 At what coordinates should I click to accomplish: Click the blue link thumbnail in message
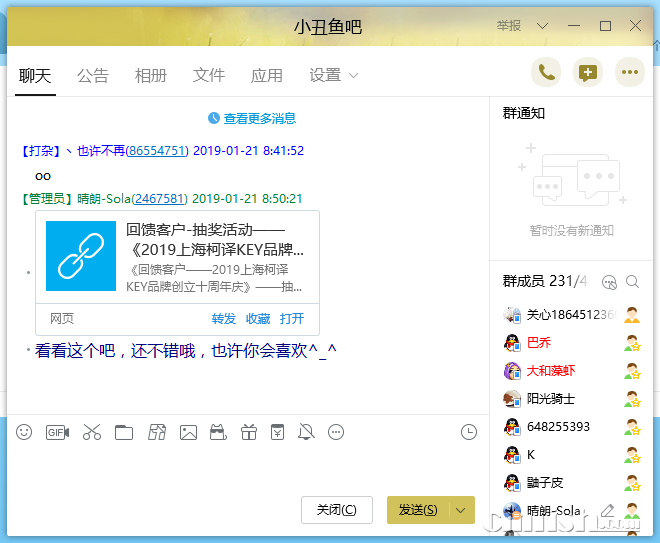point(81,256)
